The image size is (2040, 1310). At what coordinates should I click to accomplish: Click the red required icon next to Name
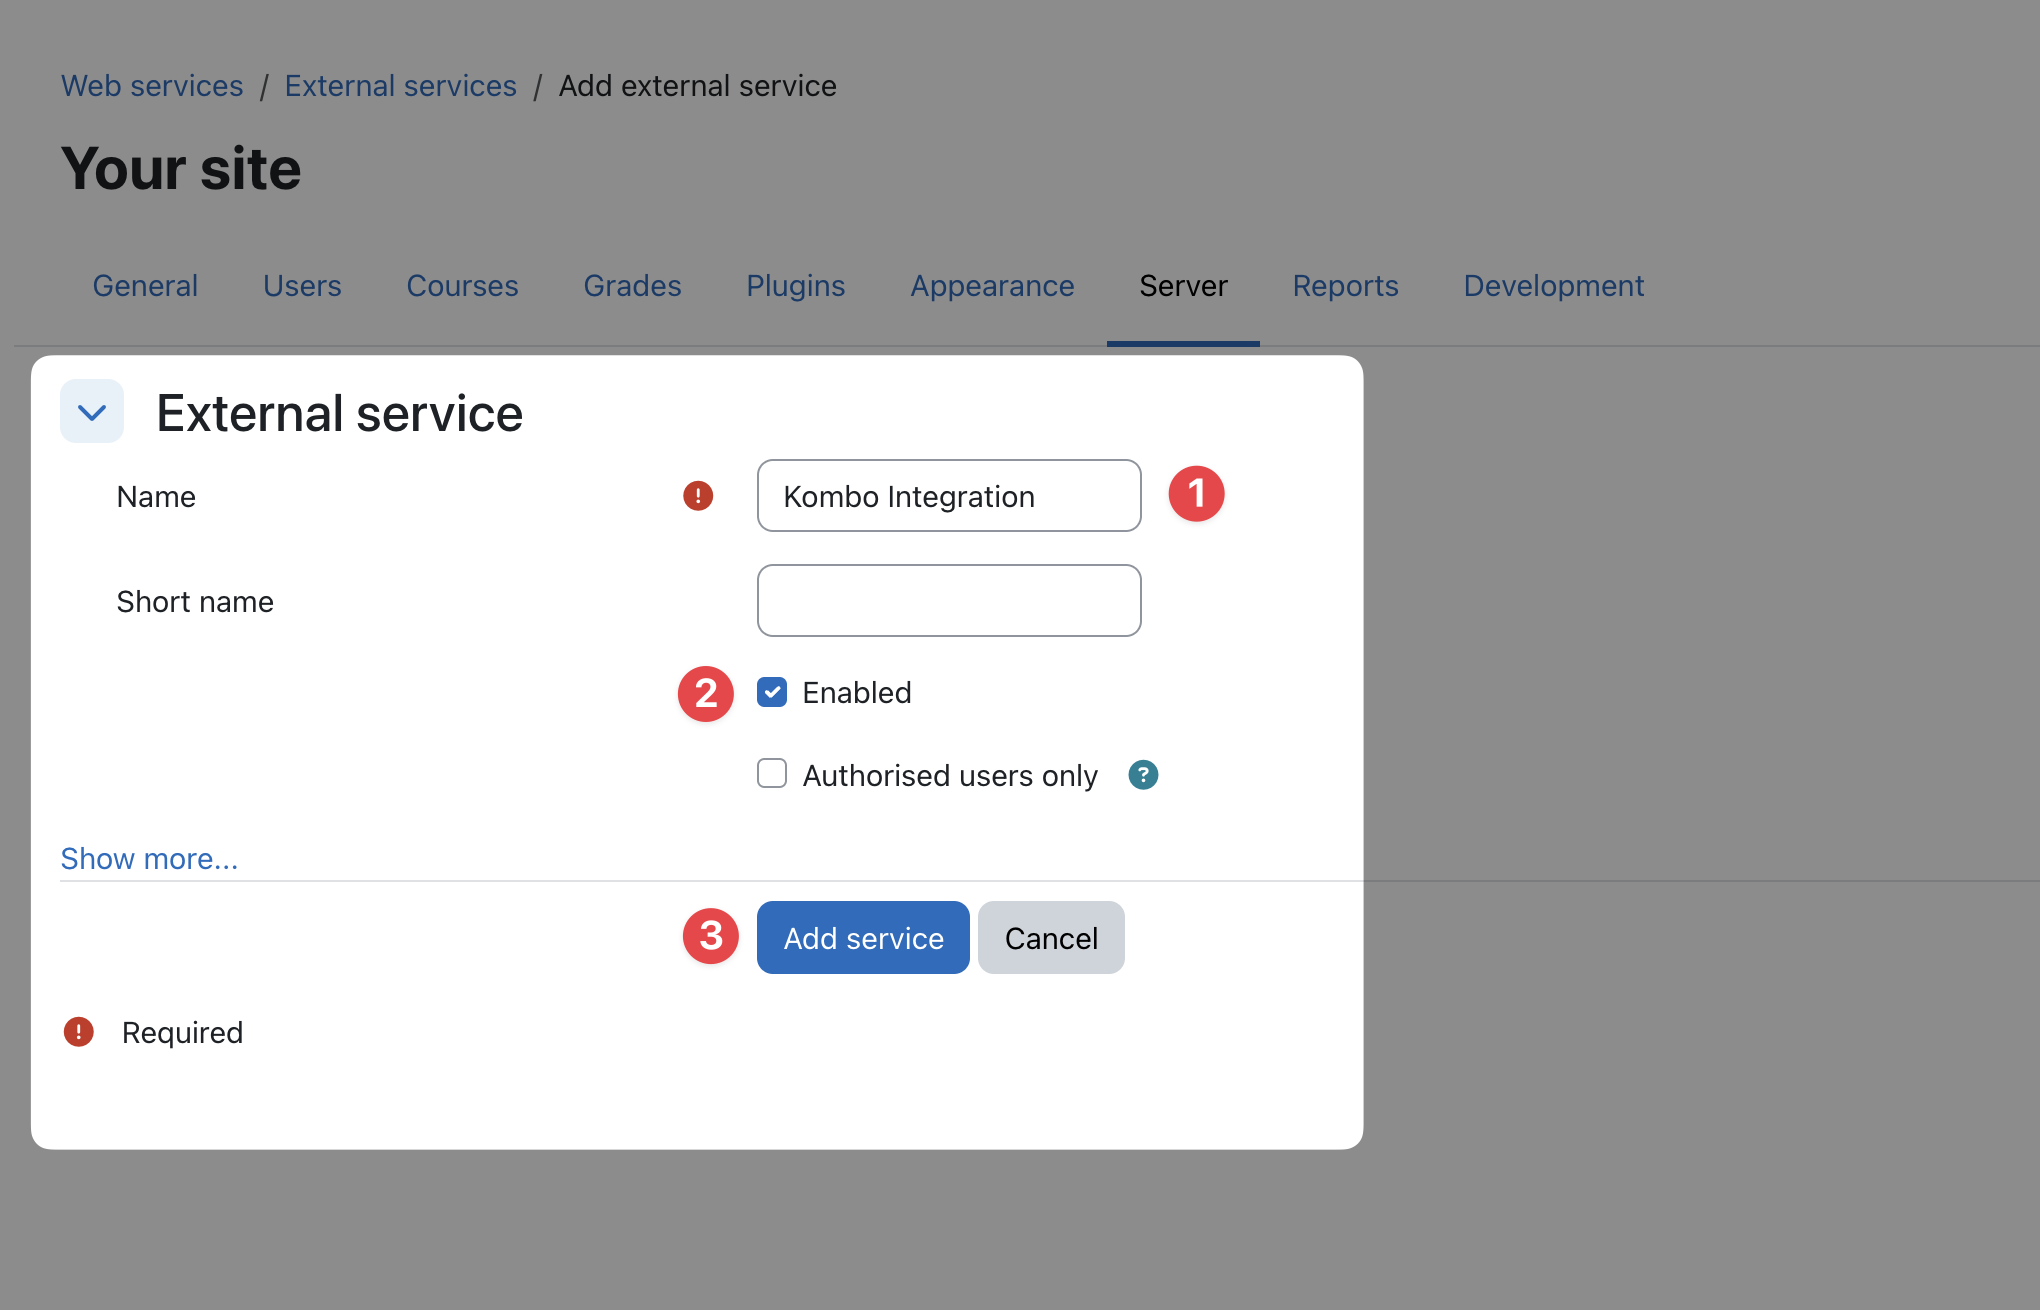coord(698,496)
